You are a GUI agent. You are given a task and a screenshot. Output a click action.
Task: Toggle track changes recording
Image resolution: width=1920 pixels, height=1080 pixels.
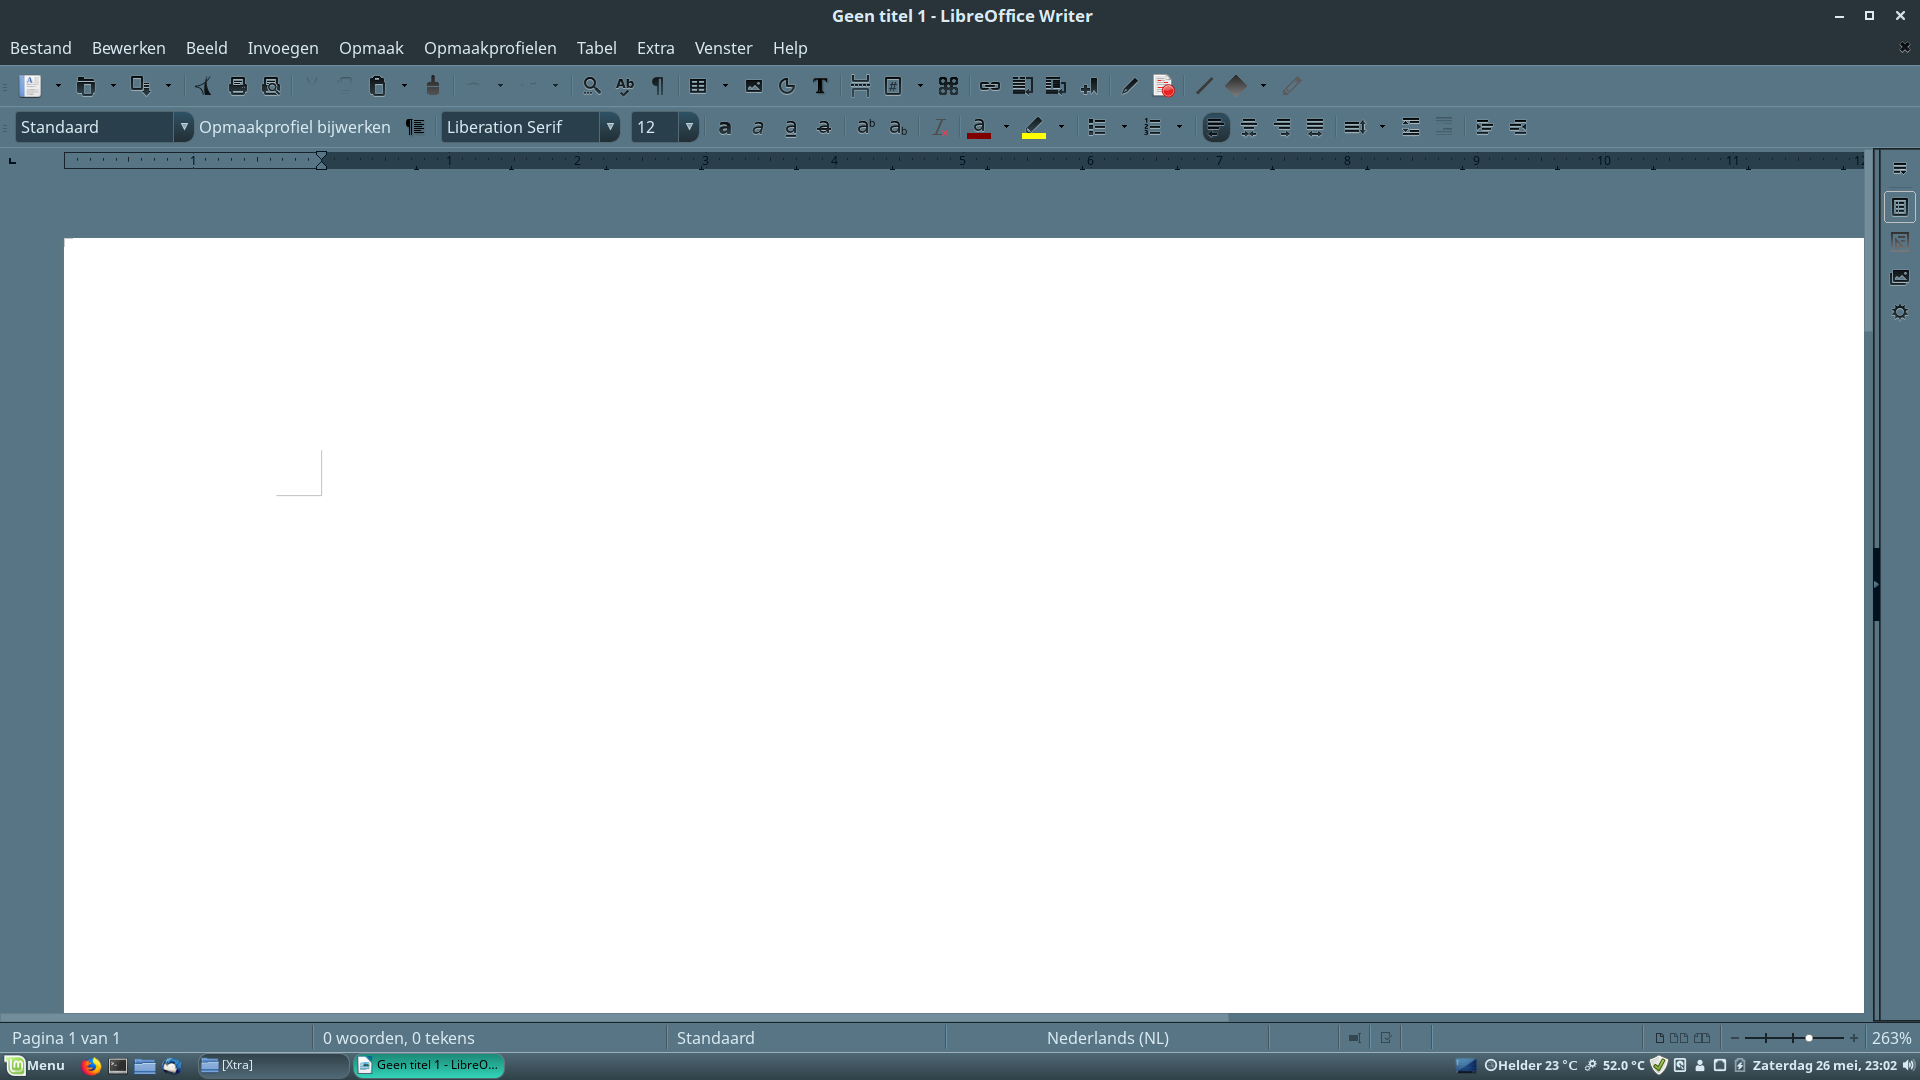click(1163, 86)
